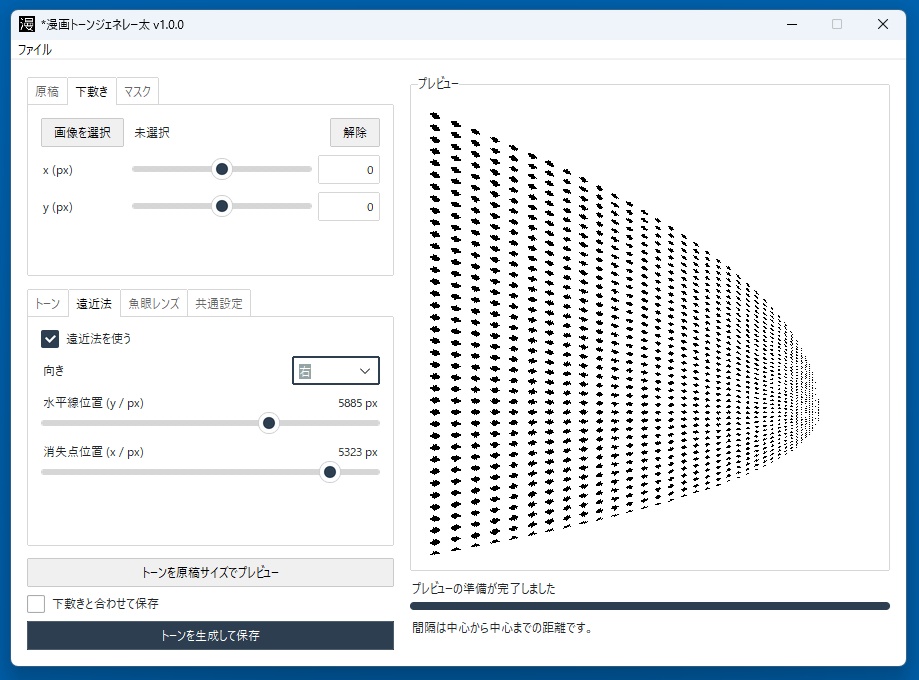
Task: Switch to the 原稿 tab
Action: [x=47, y=91]
